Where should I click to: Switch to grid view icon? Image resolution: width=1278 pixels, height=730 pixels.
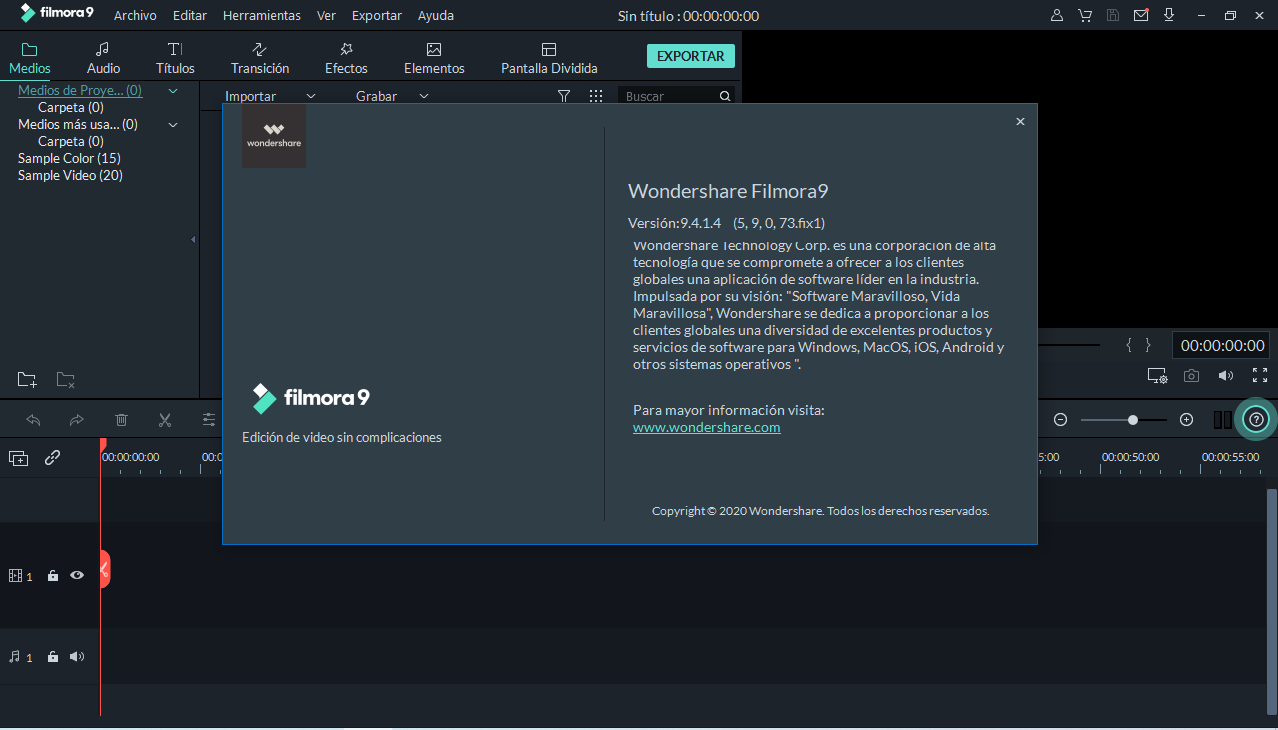pos(596,96)
